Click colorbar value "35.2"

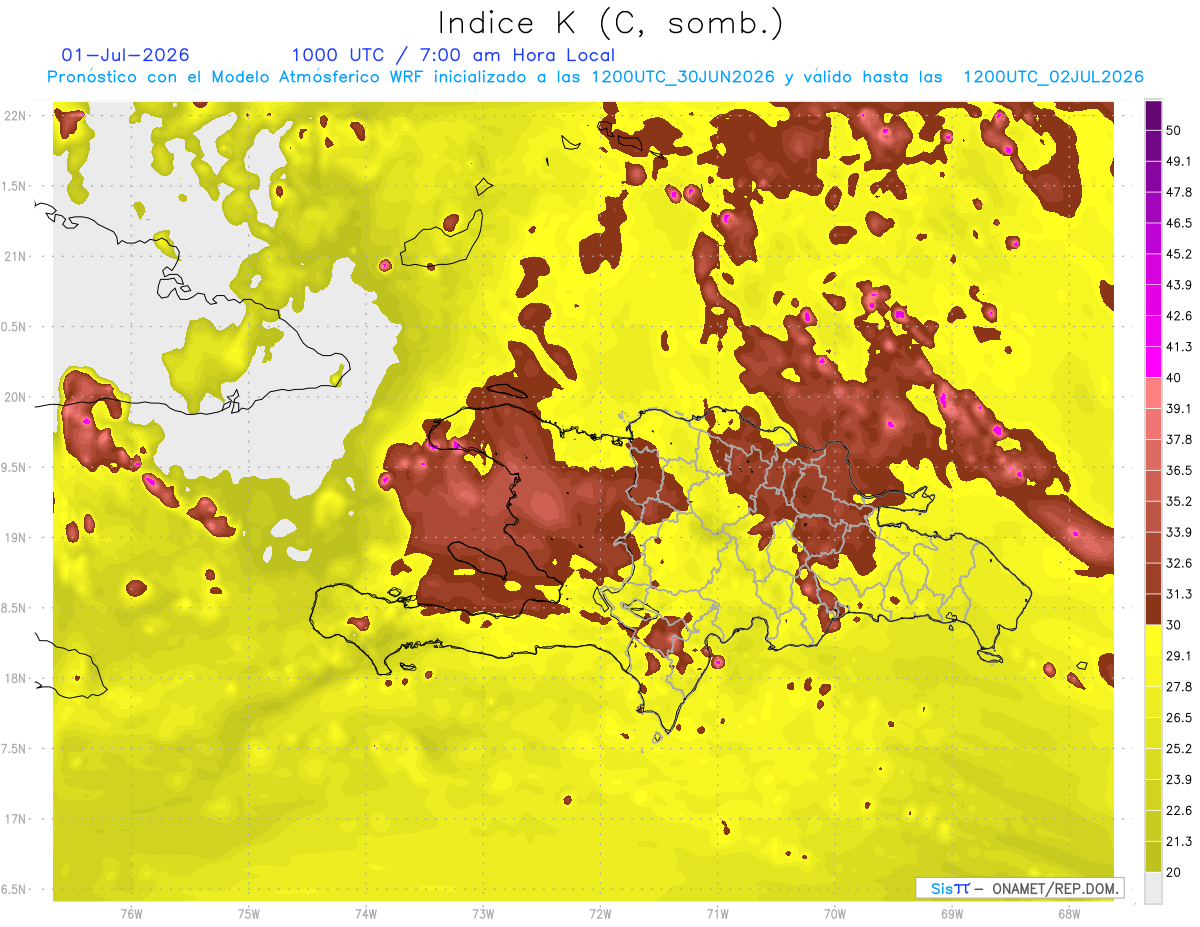(x=1178, y=501)
